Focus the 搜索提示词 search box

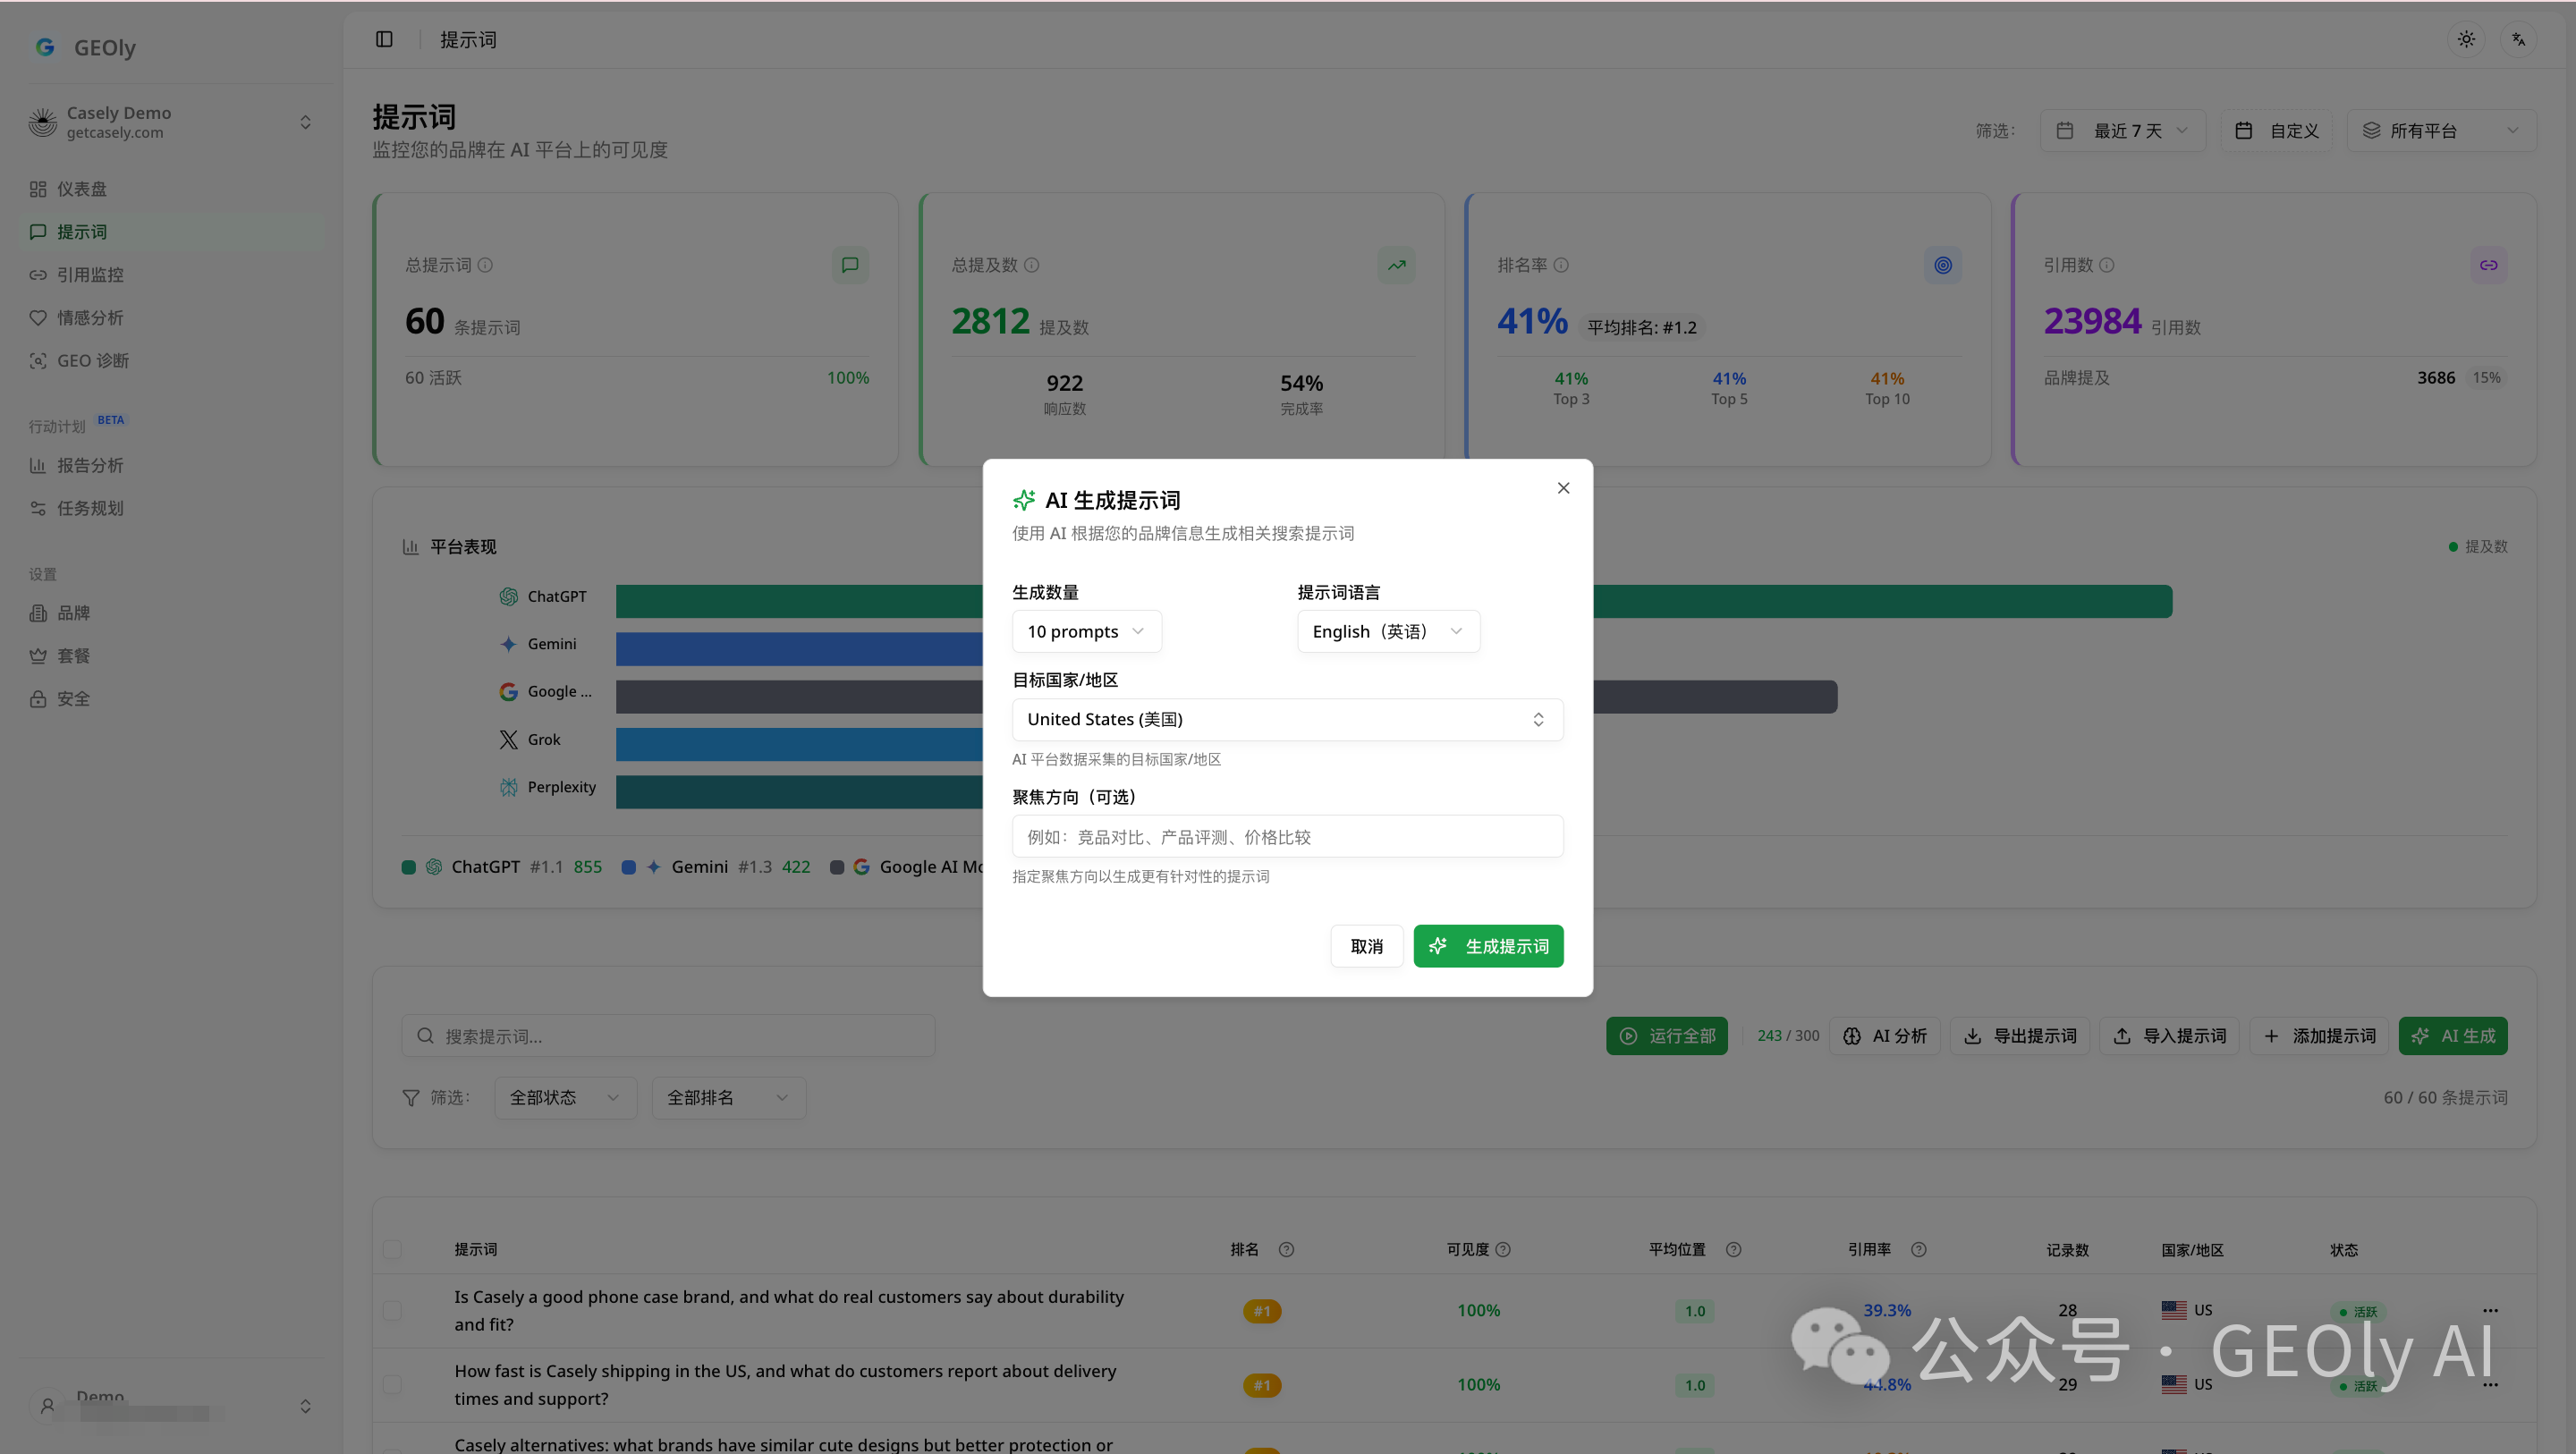click(x=668, y=1036)
